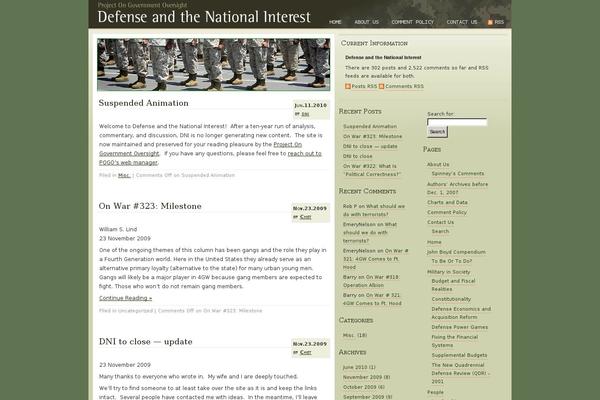Click the Search button

tap(437, 132)
